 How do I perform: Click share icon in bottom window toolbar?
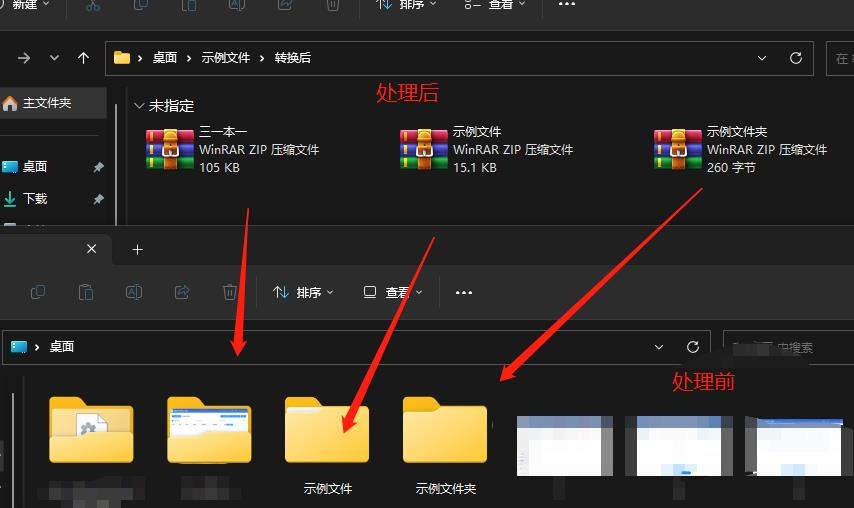182,292
